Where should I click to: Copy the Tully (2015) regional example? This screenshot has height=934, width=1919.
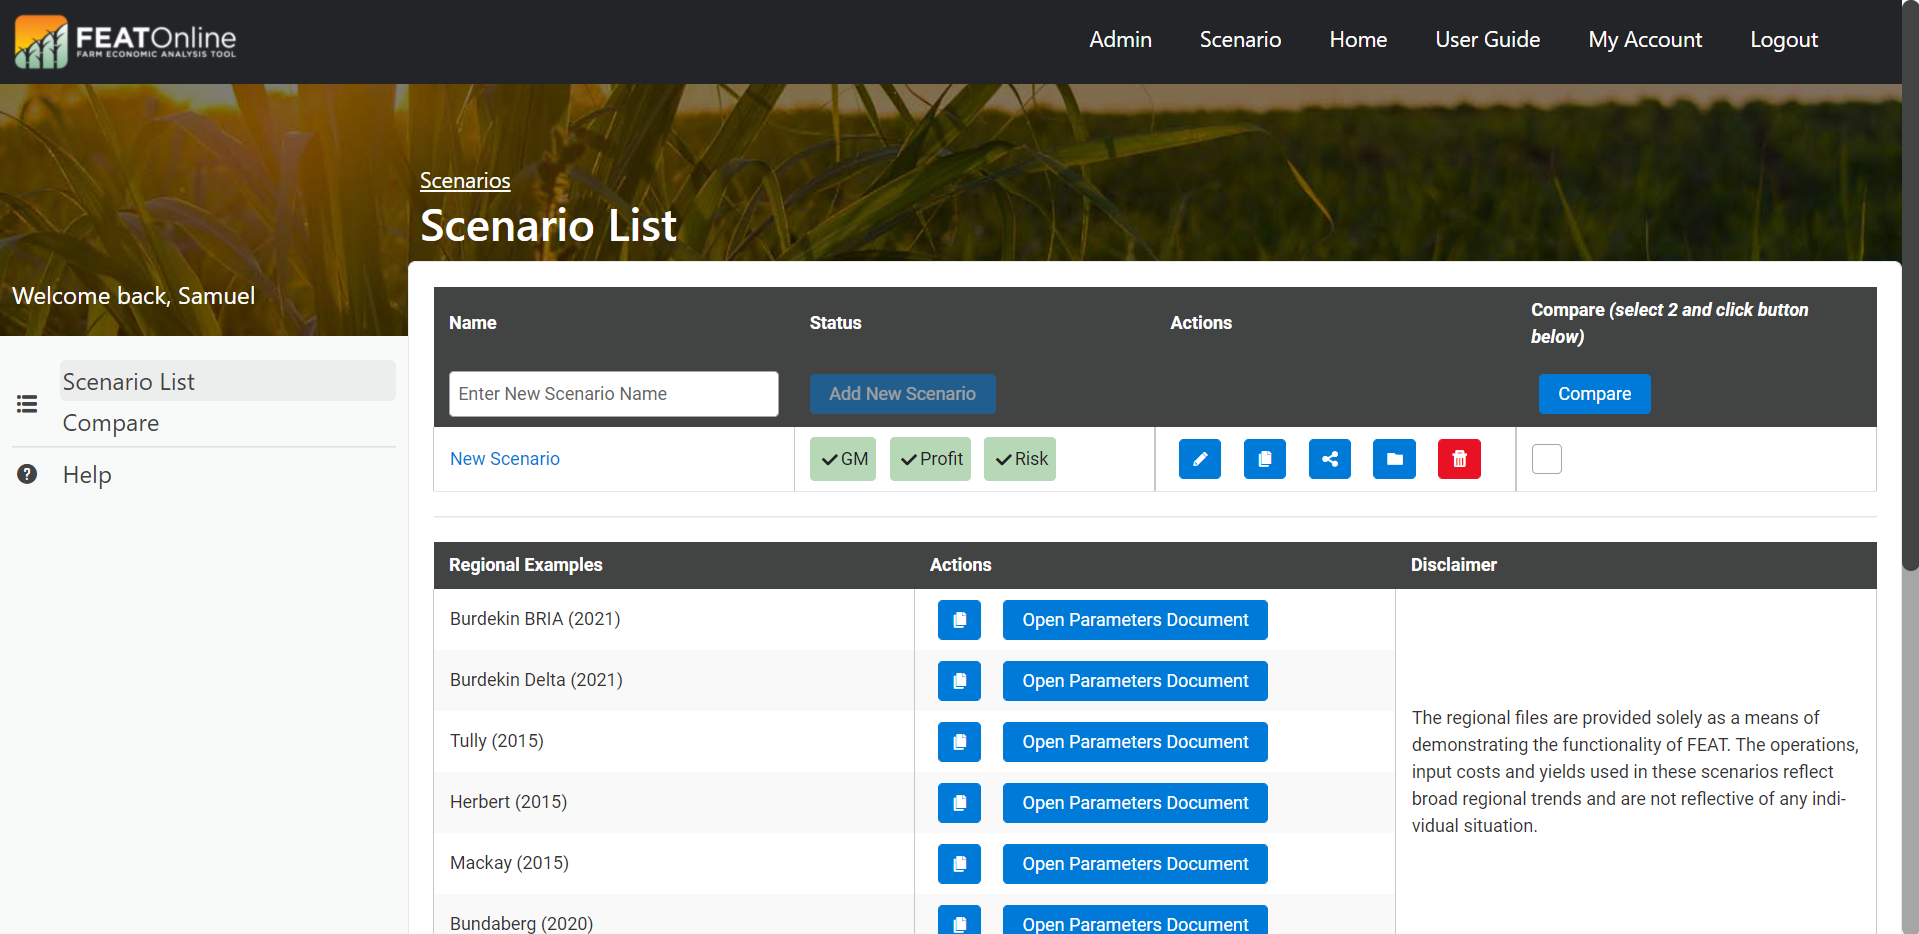pyautogui.click(x=959, y=742)
